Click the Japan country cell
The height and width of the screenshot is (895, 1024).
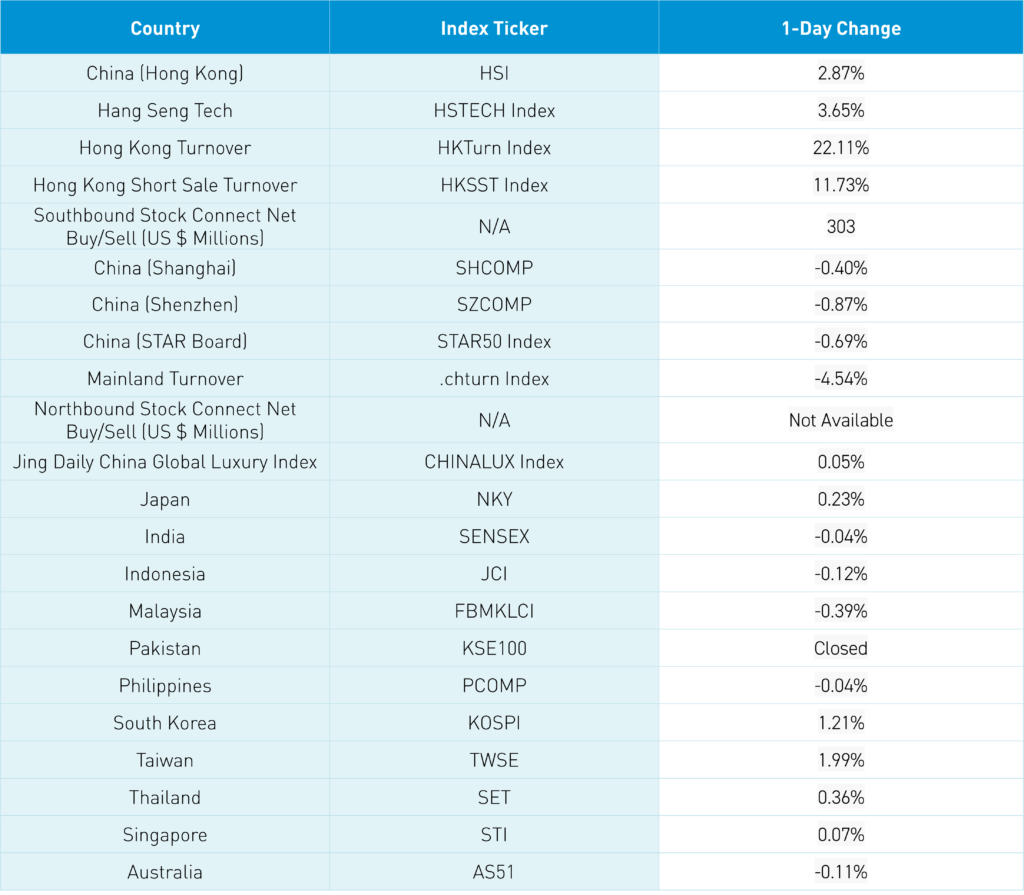point(165,499)
